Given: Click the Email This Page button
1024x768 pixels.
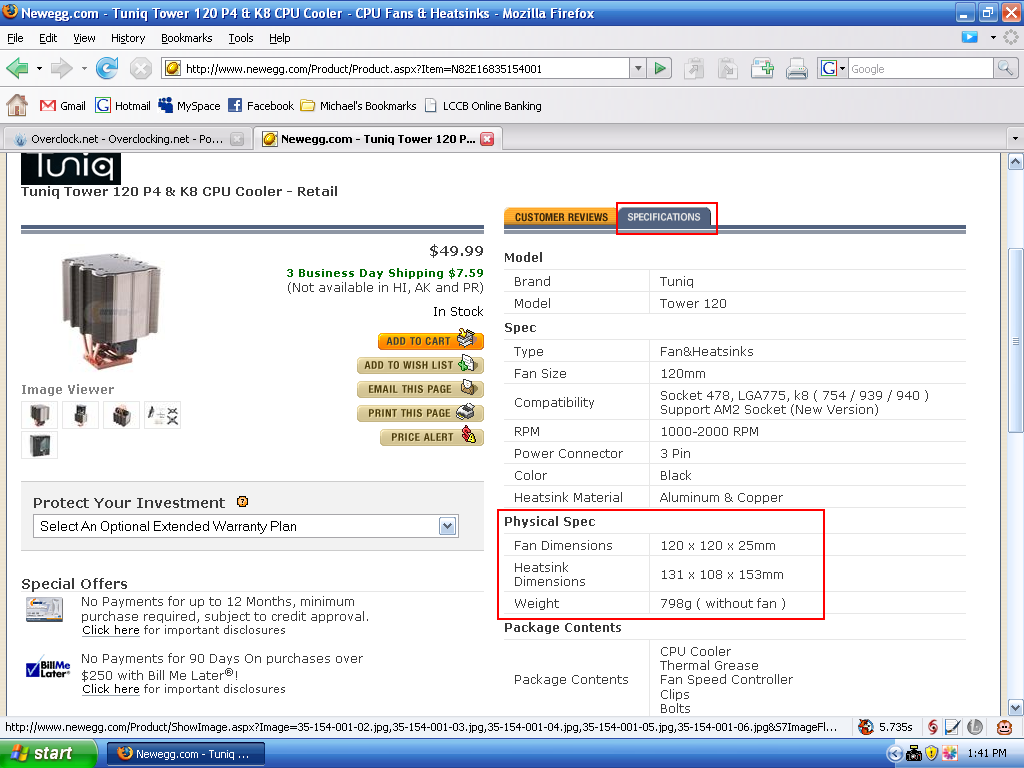Looking at the screenshot, I should [x=421, y=389].
